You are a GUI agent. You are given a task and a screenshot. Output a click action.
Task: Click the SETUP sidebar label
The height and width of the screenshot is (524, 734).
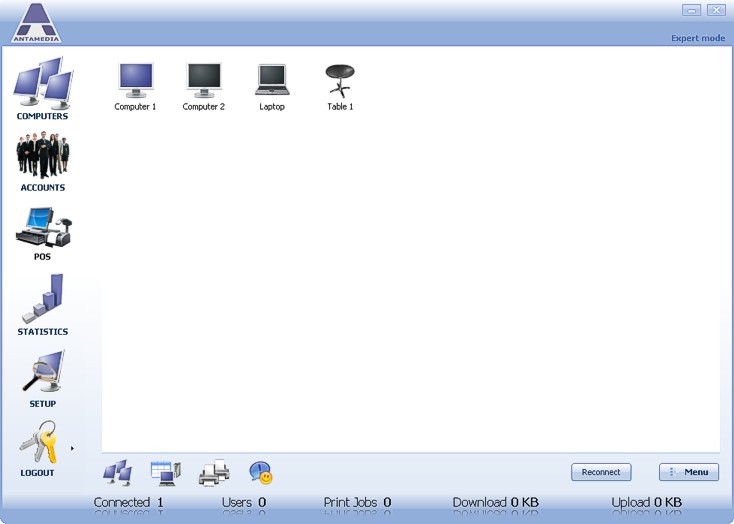pos(43,404)
